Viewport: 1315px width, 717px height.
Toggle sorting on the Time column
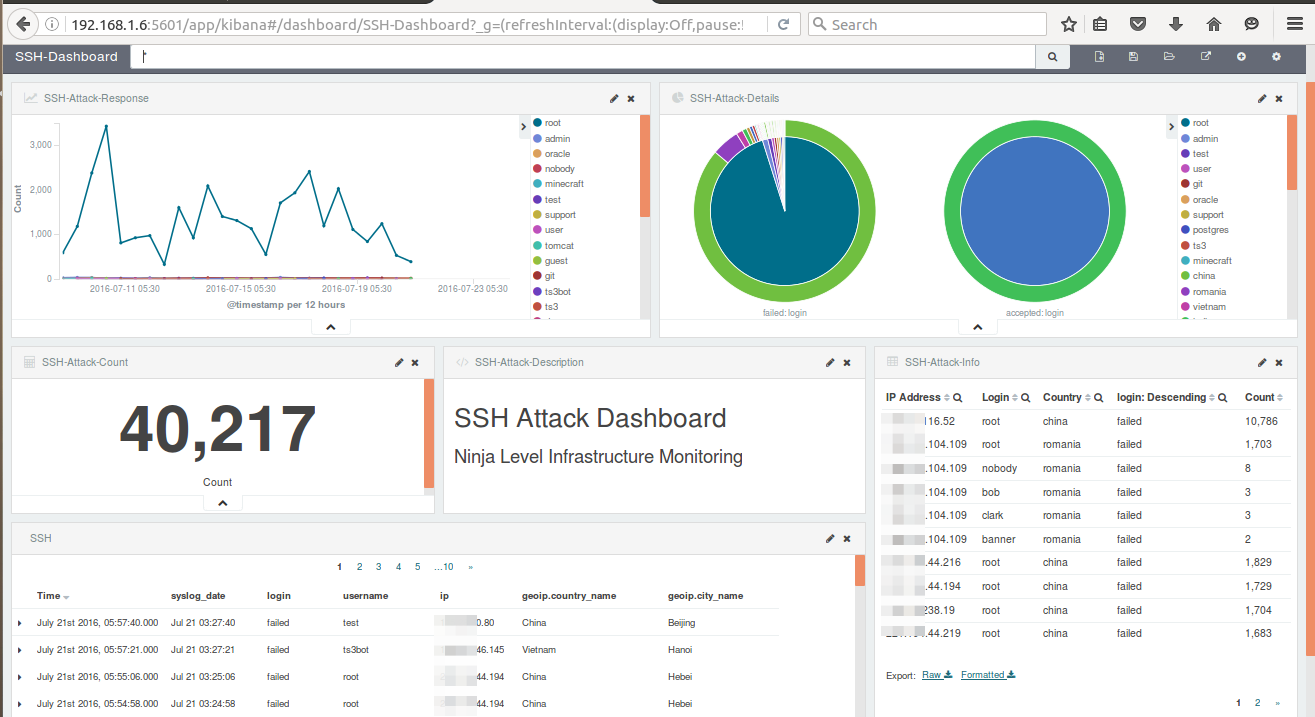(x=51, y=595)
